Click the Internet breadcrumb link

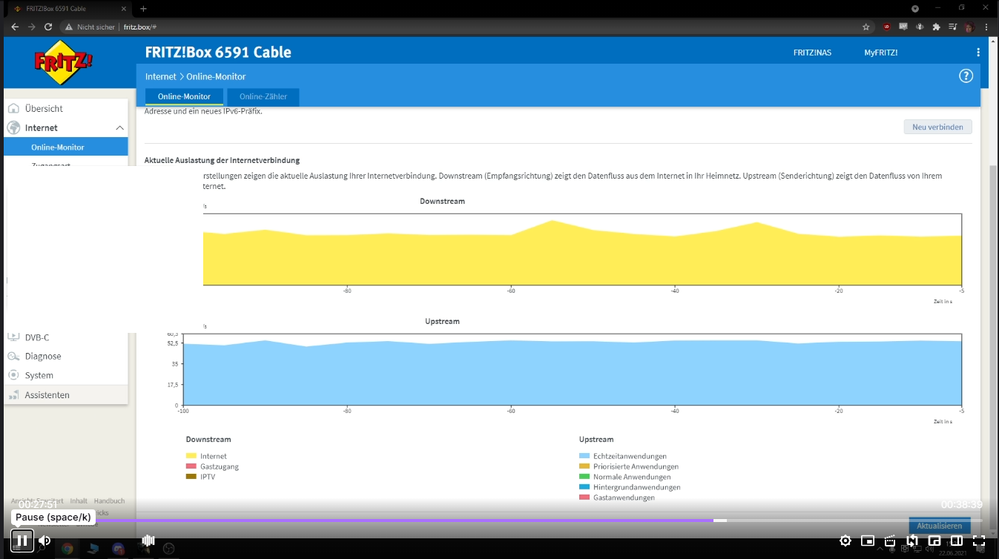pyautogui.click(x=161, y=76)
